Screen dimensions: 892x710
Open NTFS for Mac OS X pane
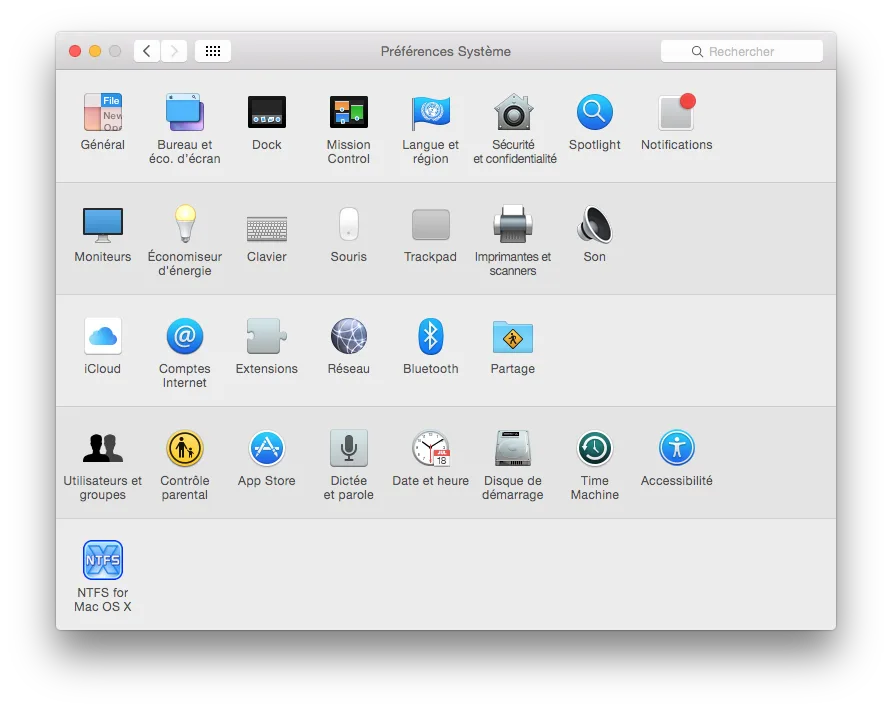coord(103,559)
